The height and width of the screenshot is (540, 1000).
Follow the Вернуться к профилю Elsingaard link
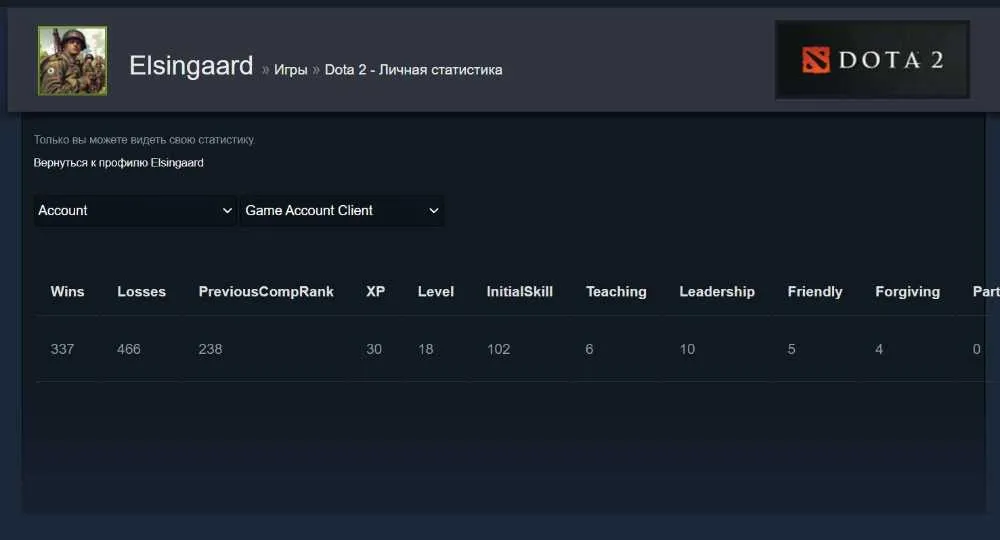coord(119,163)
